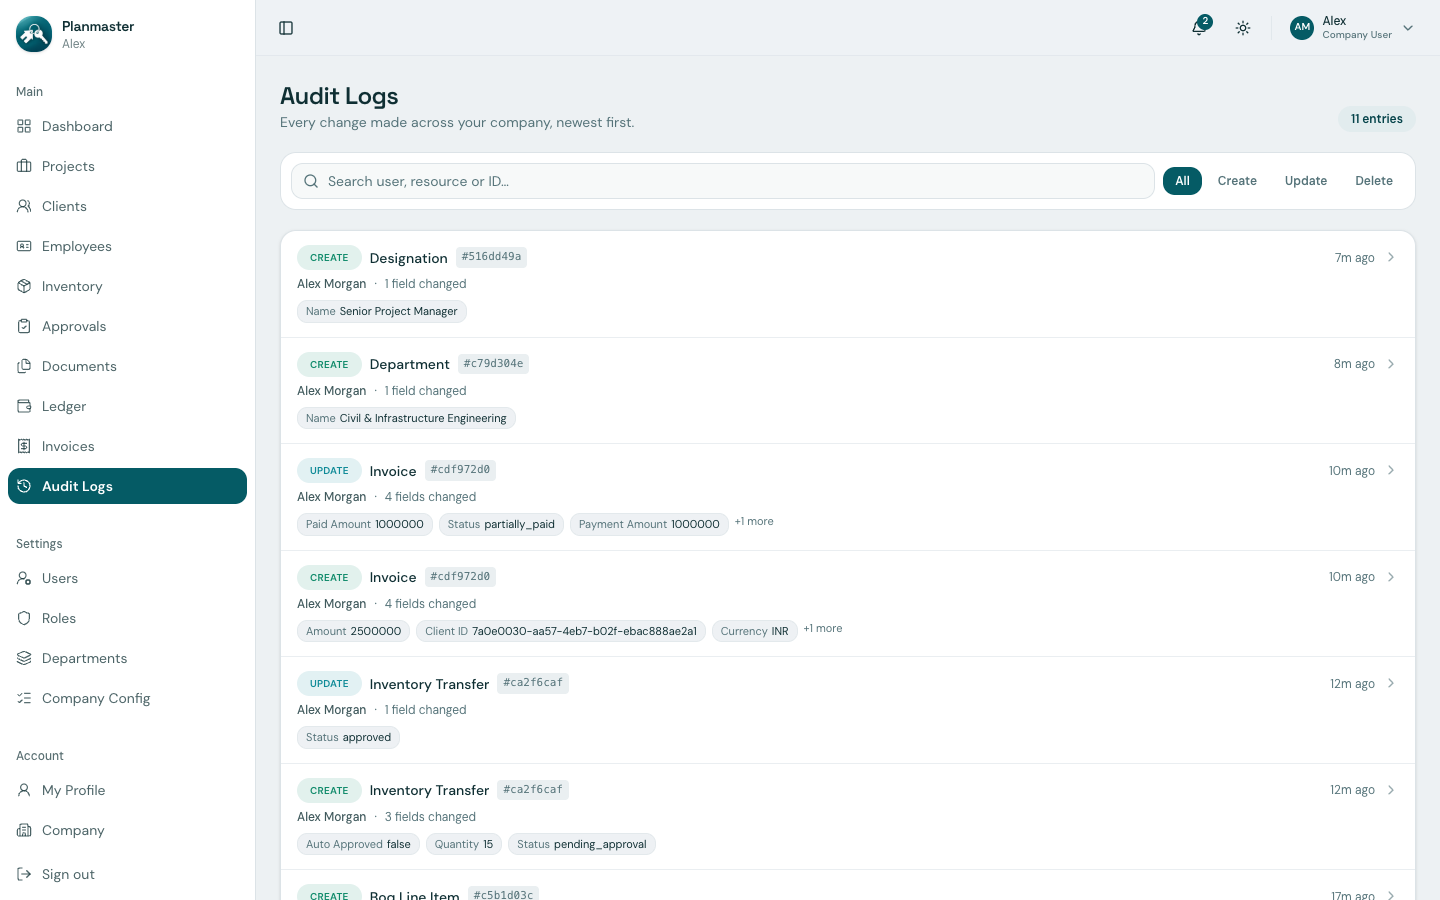Switch theme with the sun icon
1440x900 pixels.
[1243, 28]
